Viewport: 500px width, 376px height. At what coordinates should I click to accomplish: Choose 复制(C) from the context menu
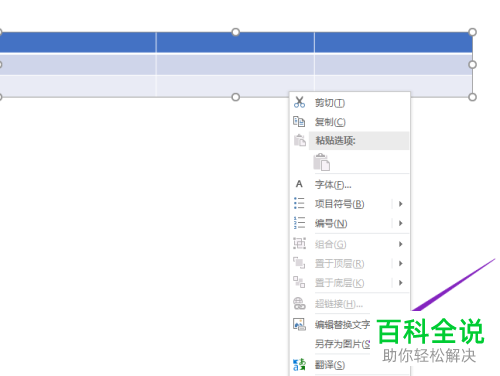tap(350, 122)
